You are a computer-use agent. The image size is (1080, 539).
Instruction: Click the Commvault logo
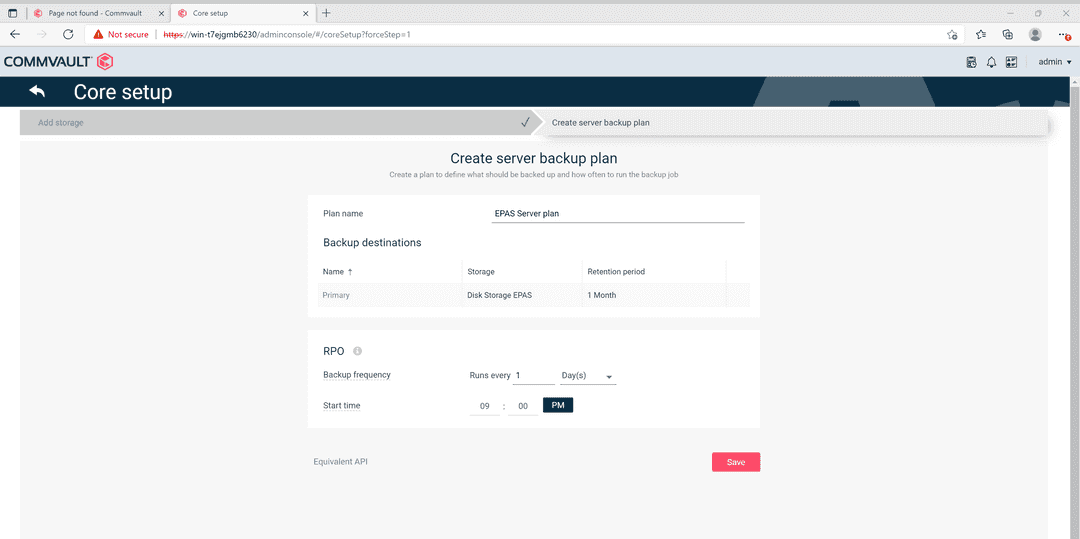coord(58,62)
